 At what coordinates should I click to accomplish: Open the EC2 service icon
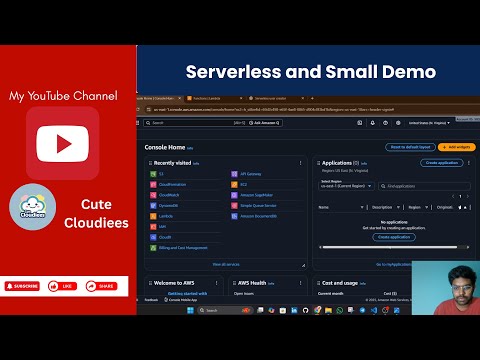point(234,184)
